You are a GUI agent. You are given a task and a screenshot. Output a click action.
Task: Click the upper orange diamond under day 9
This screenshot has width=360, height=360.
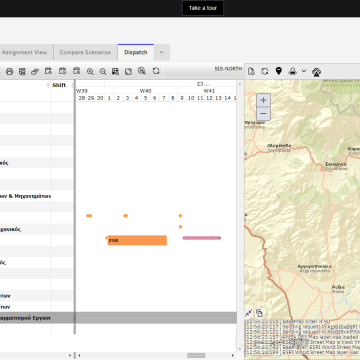click(180, 216)
